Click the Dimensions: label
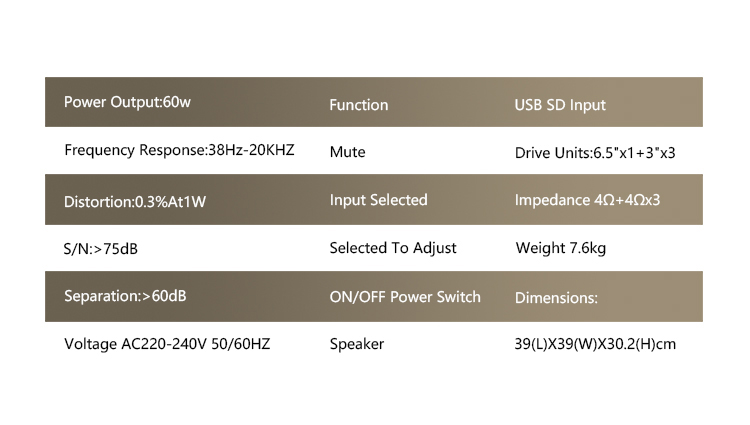 pos(556,298)
